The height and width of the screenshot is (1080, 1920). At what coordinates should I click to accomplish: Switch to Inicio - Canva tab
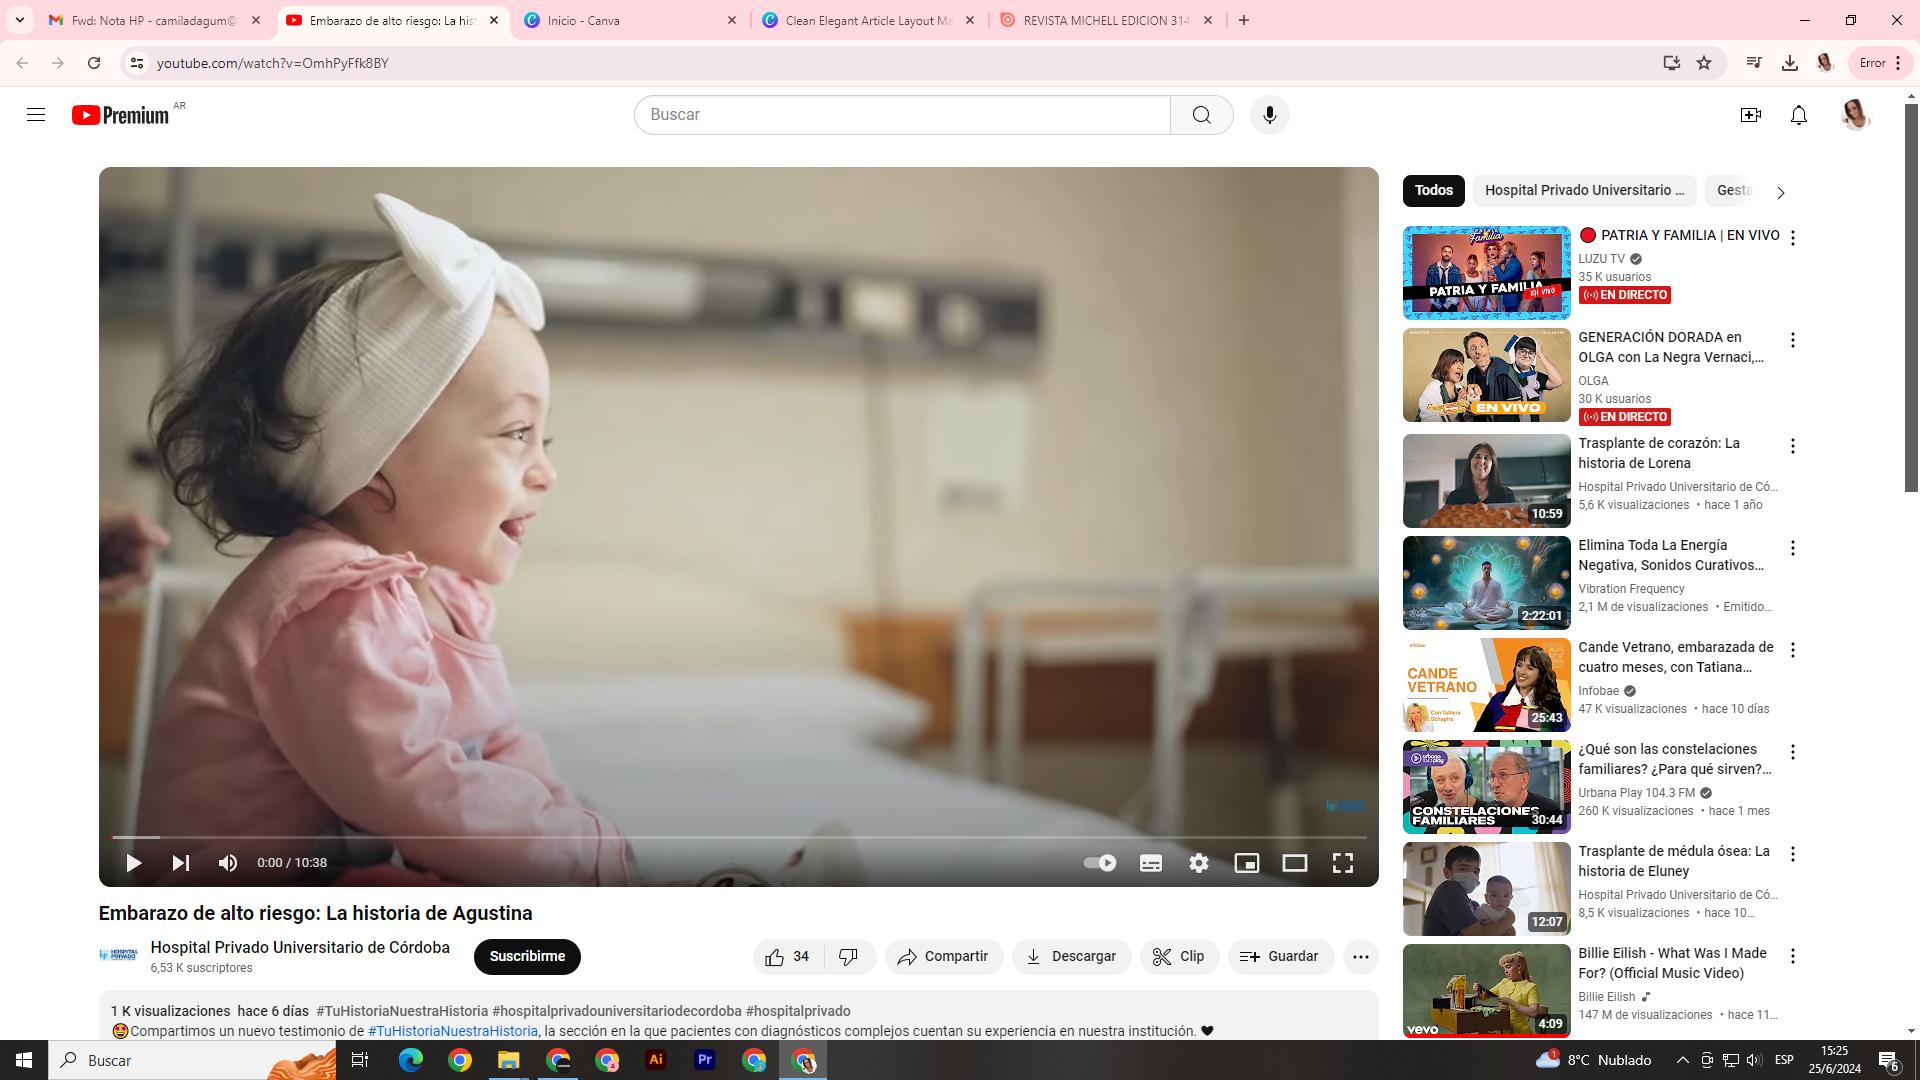(x=620, y=20)
